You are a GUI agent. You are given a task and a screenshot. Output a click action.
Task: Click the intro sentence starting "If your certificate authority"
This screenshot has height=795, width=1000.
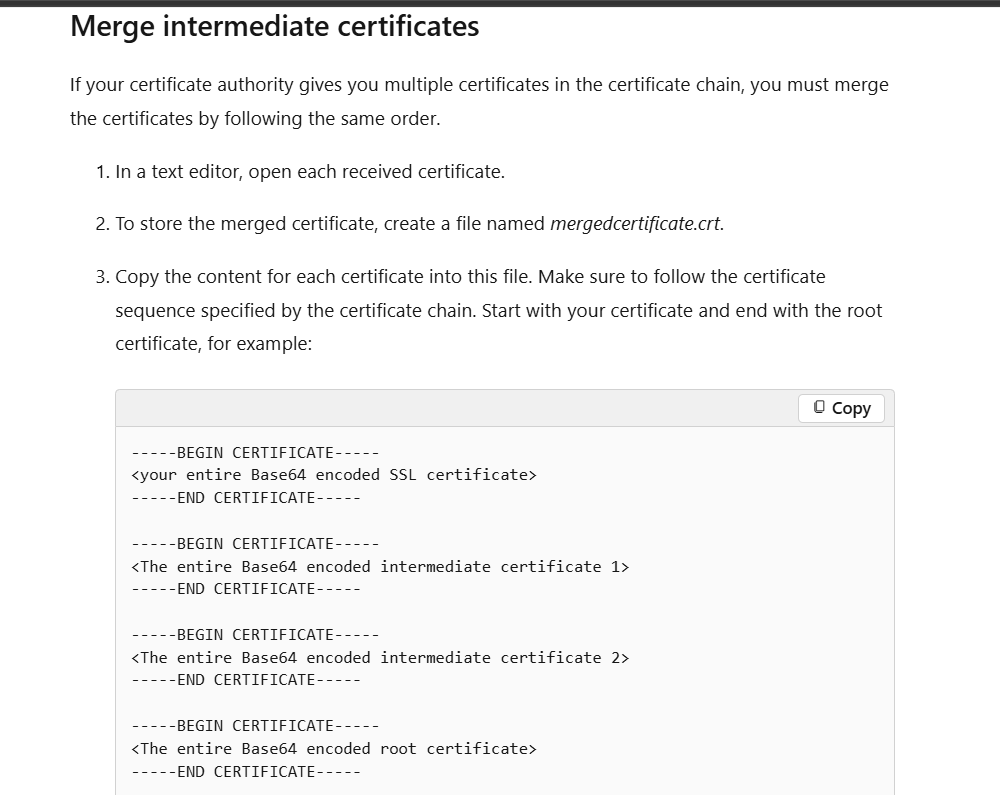coord(479,101)
